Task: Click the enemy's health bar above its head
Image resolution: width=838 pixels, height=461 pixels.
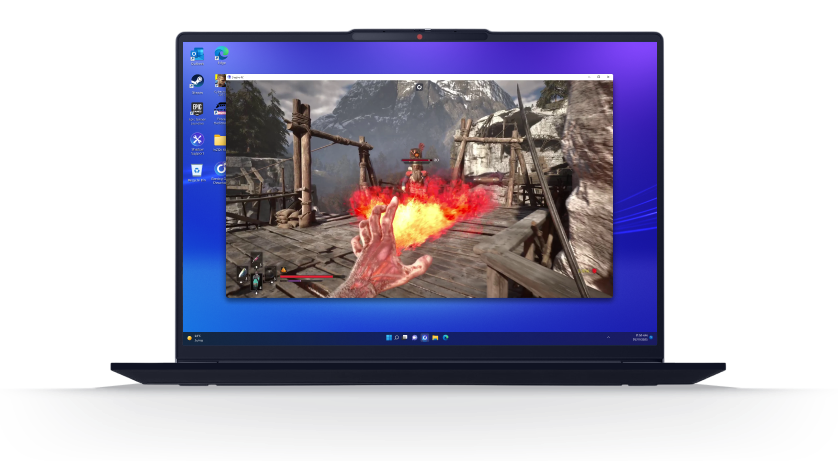Action: coord(417,160)
